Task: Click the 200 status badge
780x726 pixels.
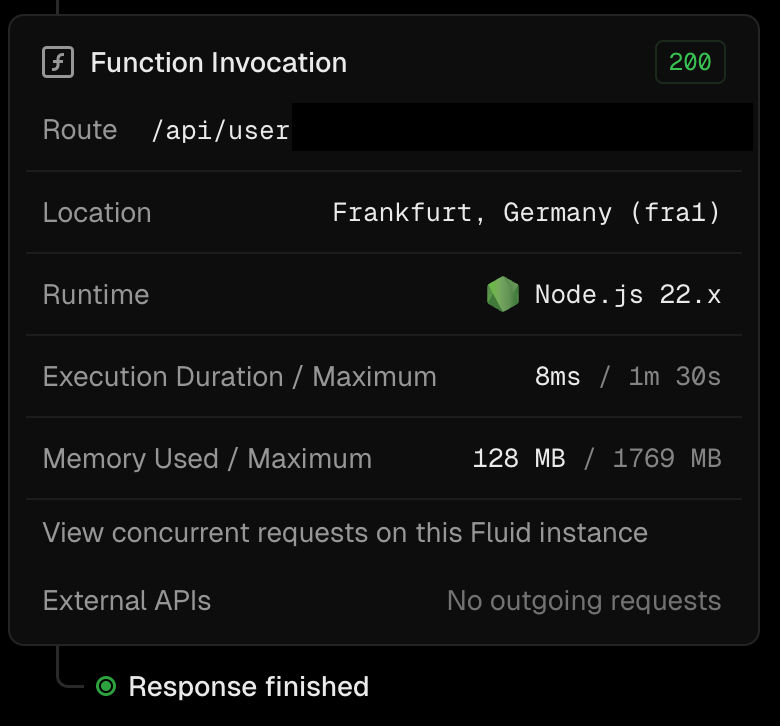Action: click(690, 62)
